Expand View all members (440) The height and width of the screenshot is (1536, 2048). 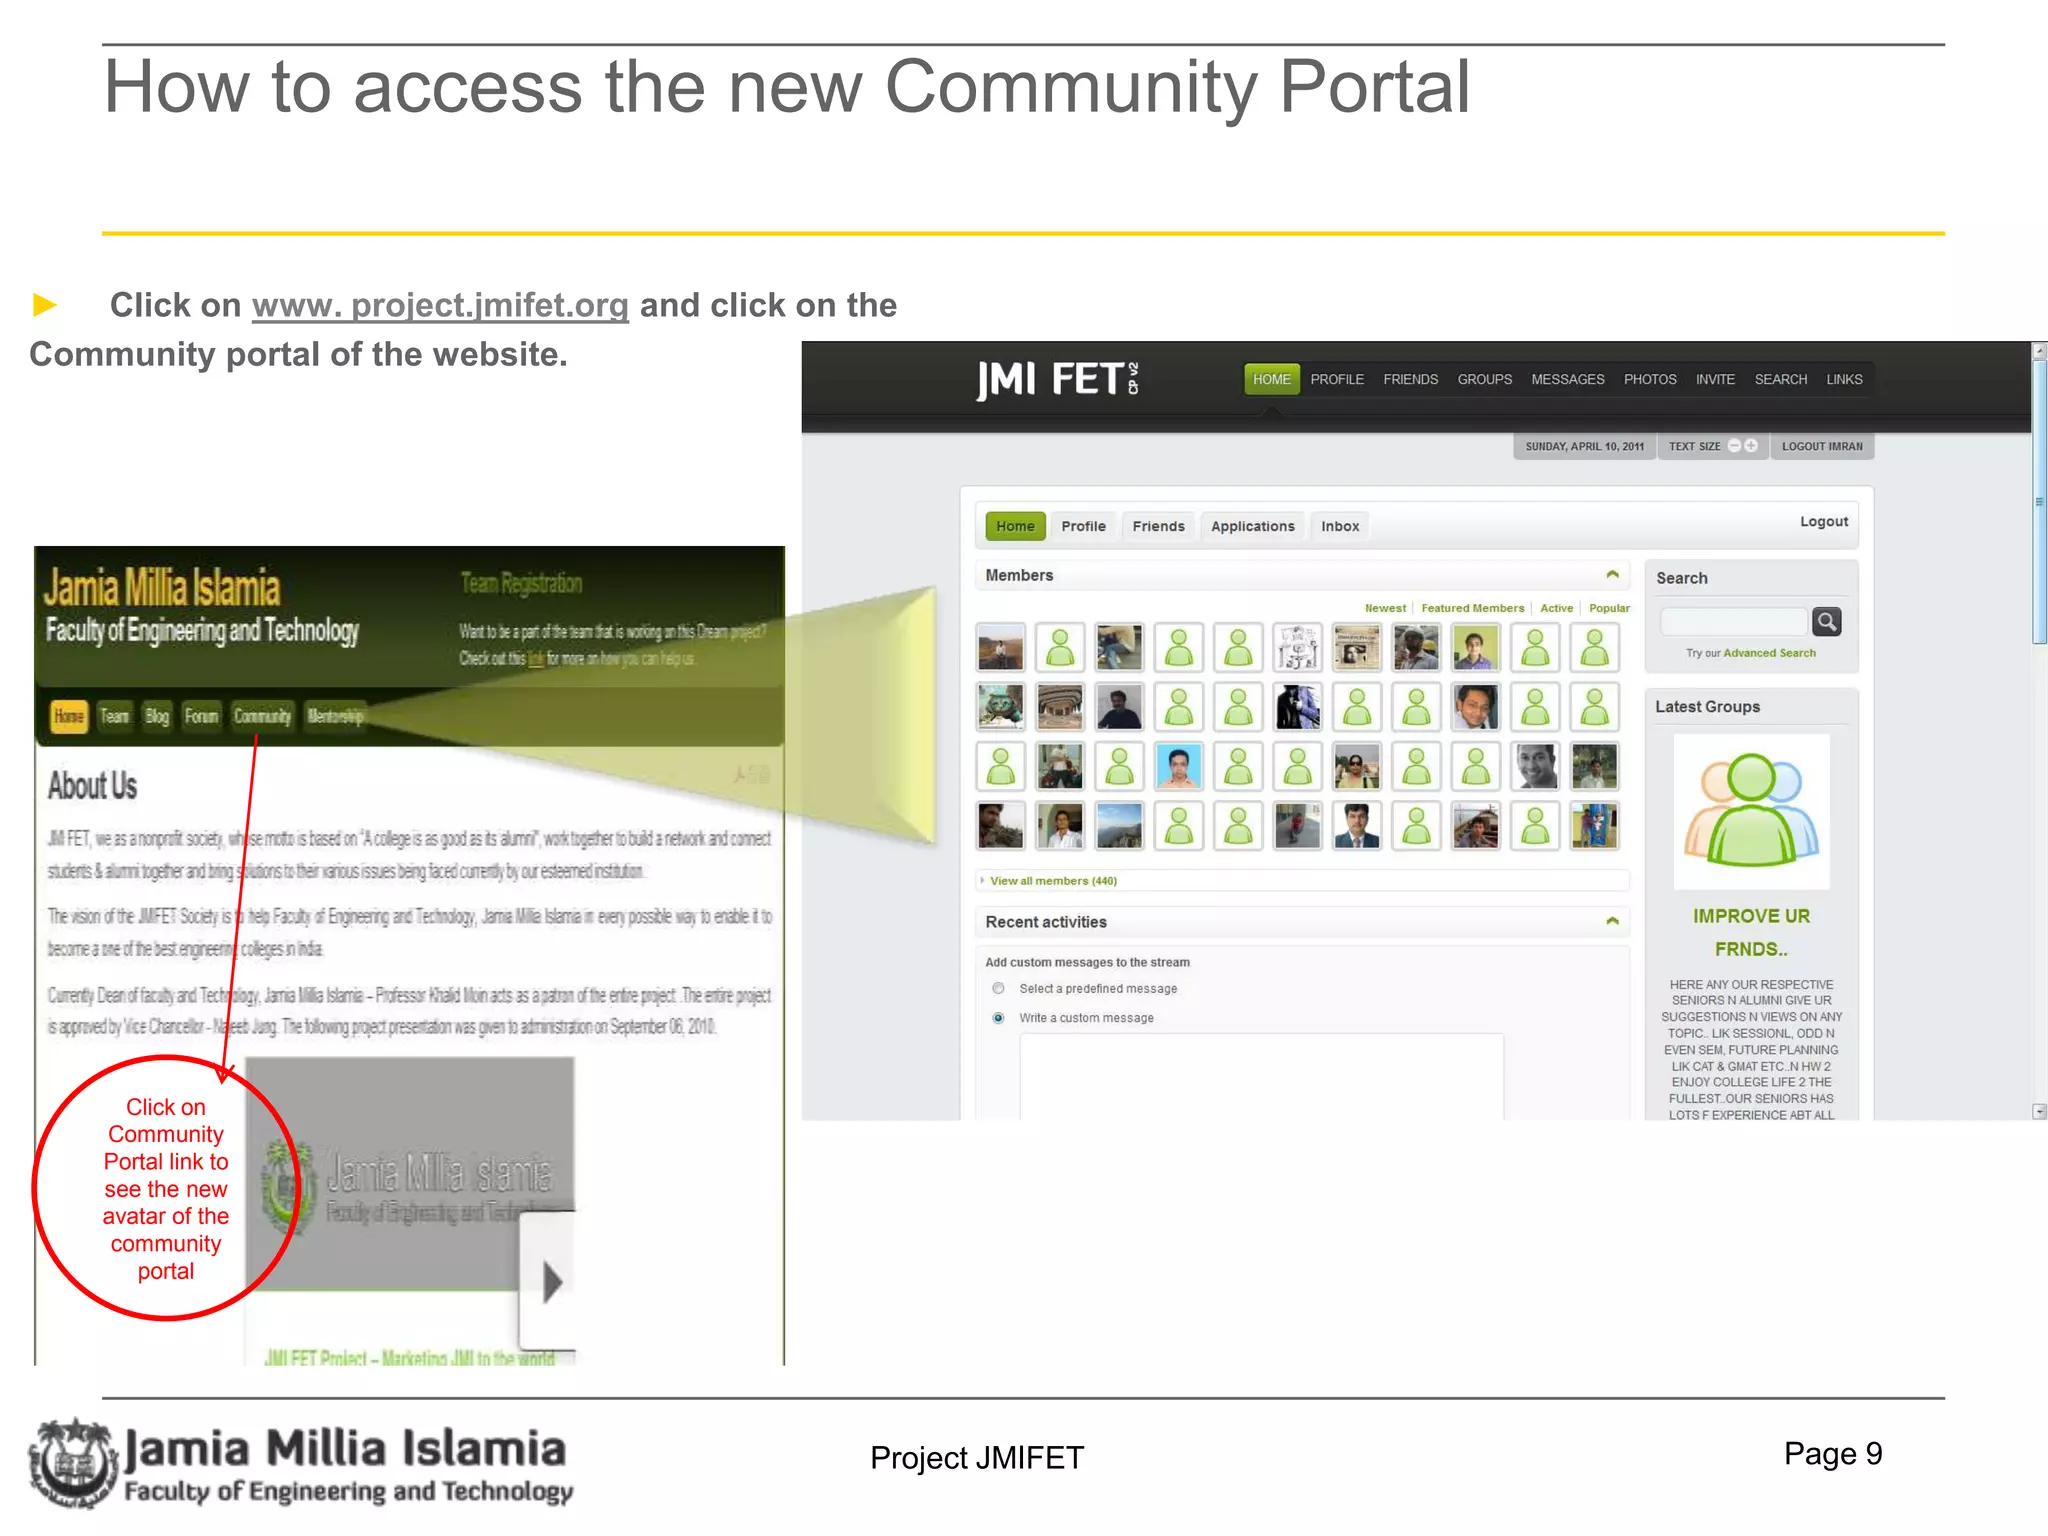tap(1052, 881)
